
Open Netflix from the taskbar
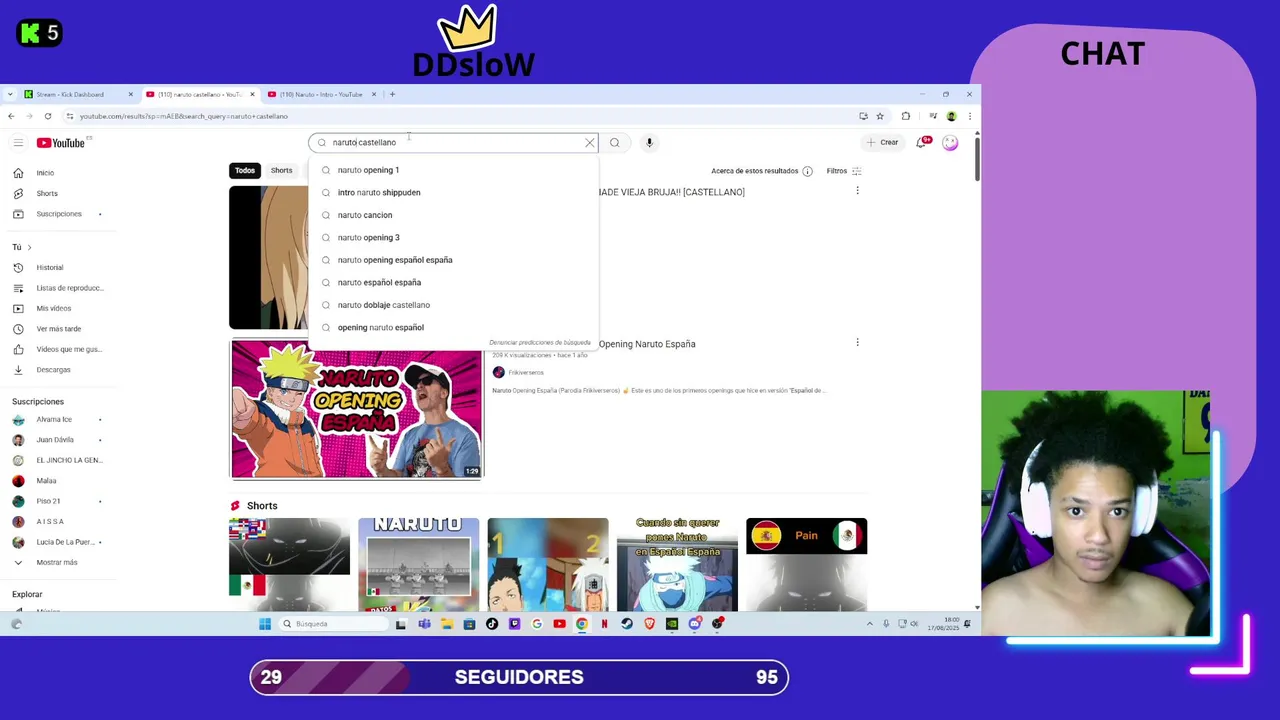coord(604,624)
